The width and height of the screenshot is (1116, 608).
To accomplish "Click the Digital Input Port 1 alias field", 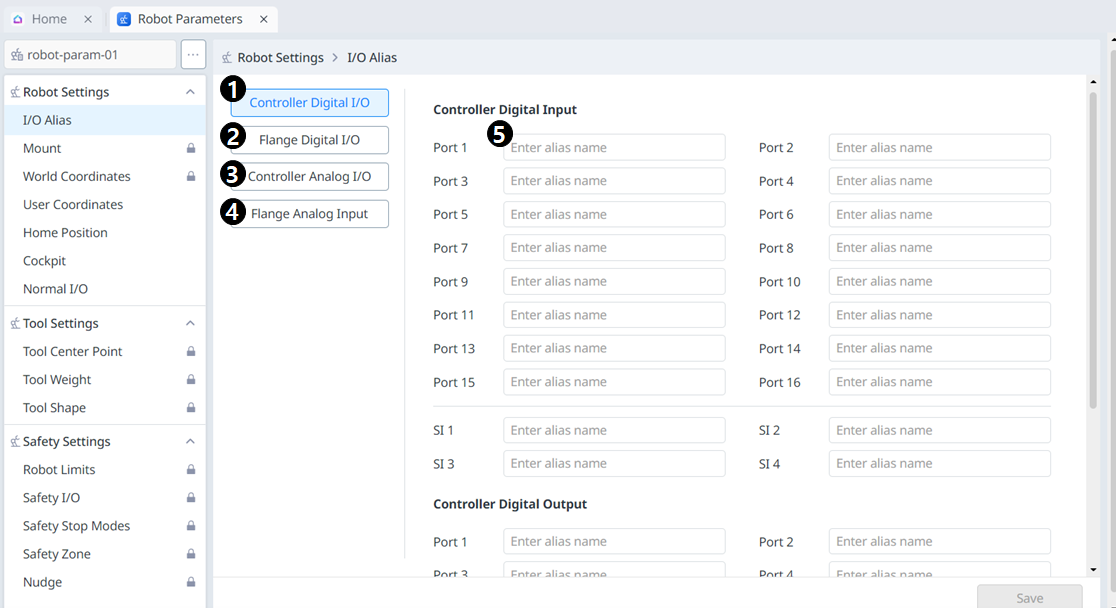I will click(x=614, y=148).
